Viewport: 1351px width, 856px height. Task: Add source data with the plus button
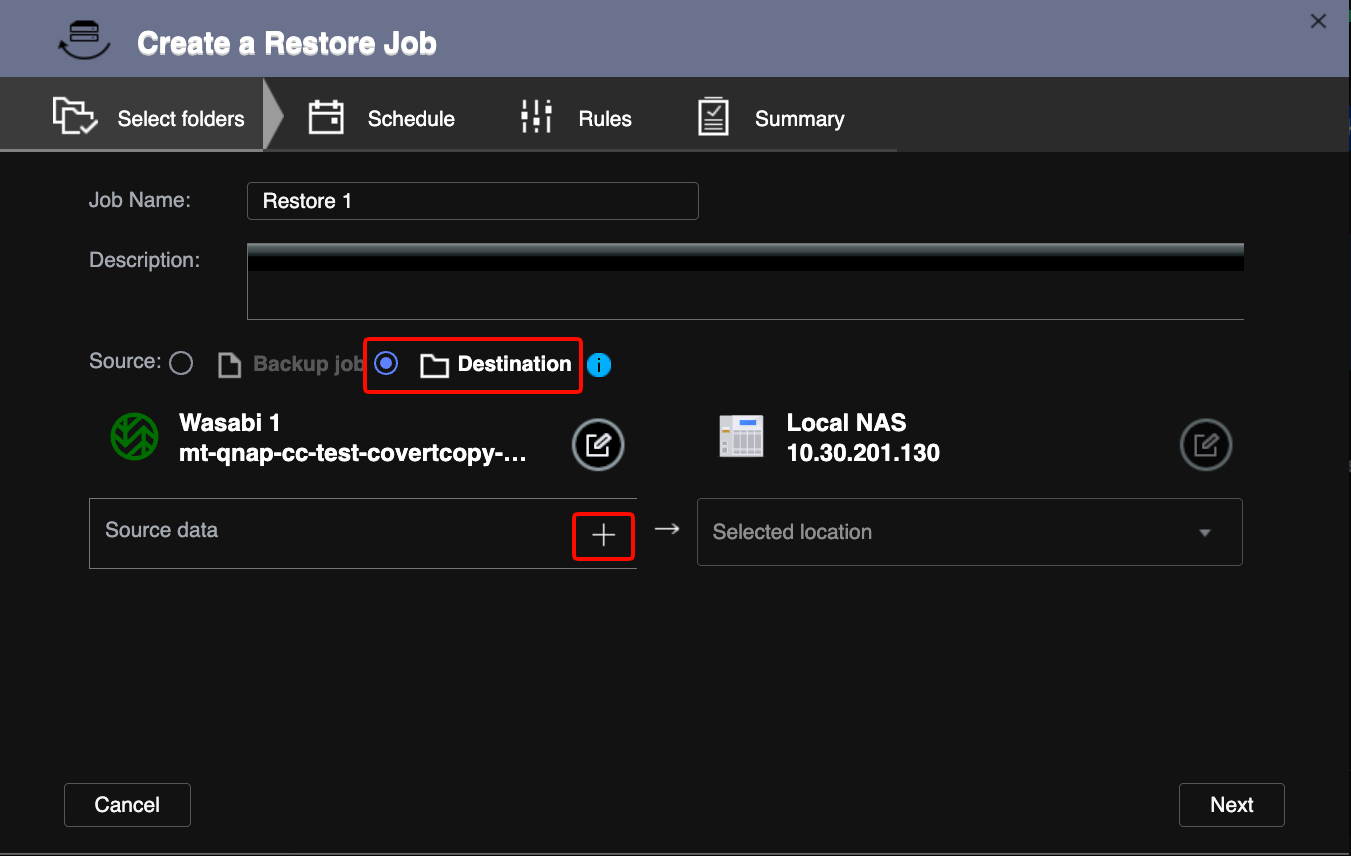coord(603,536)
